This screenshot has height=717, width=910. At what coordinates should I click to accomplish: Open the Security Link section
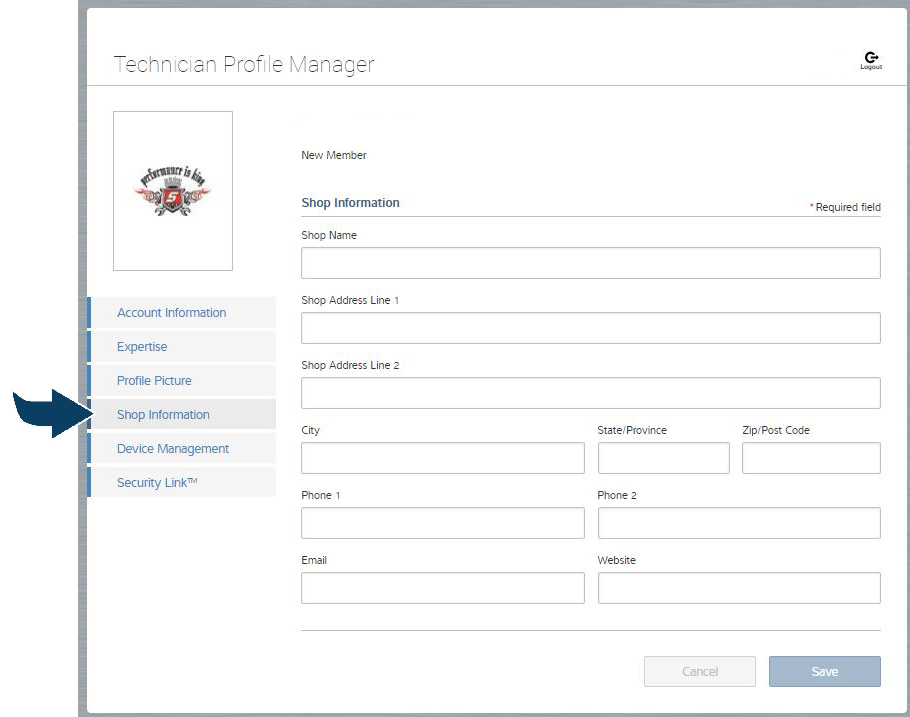(x=157, y=483)
